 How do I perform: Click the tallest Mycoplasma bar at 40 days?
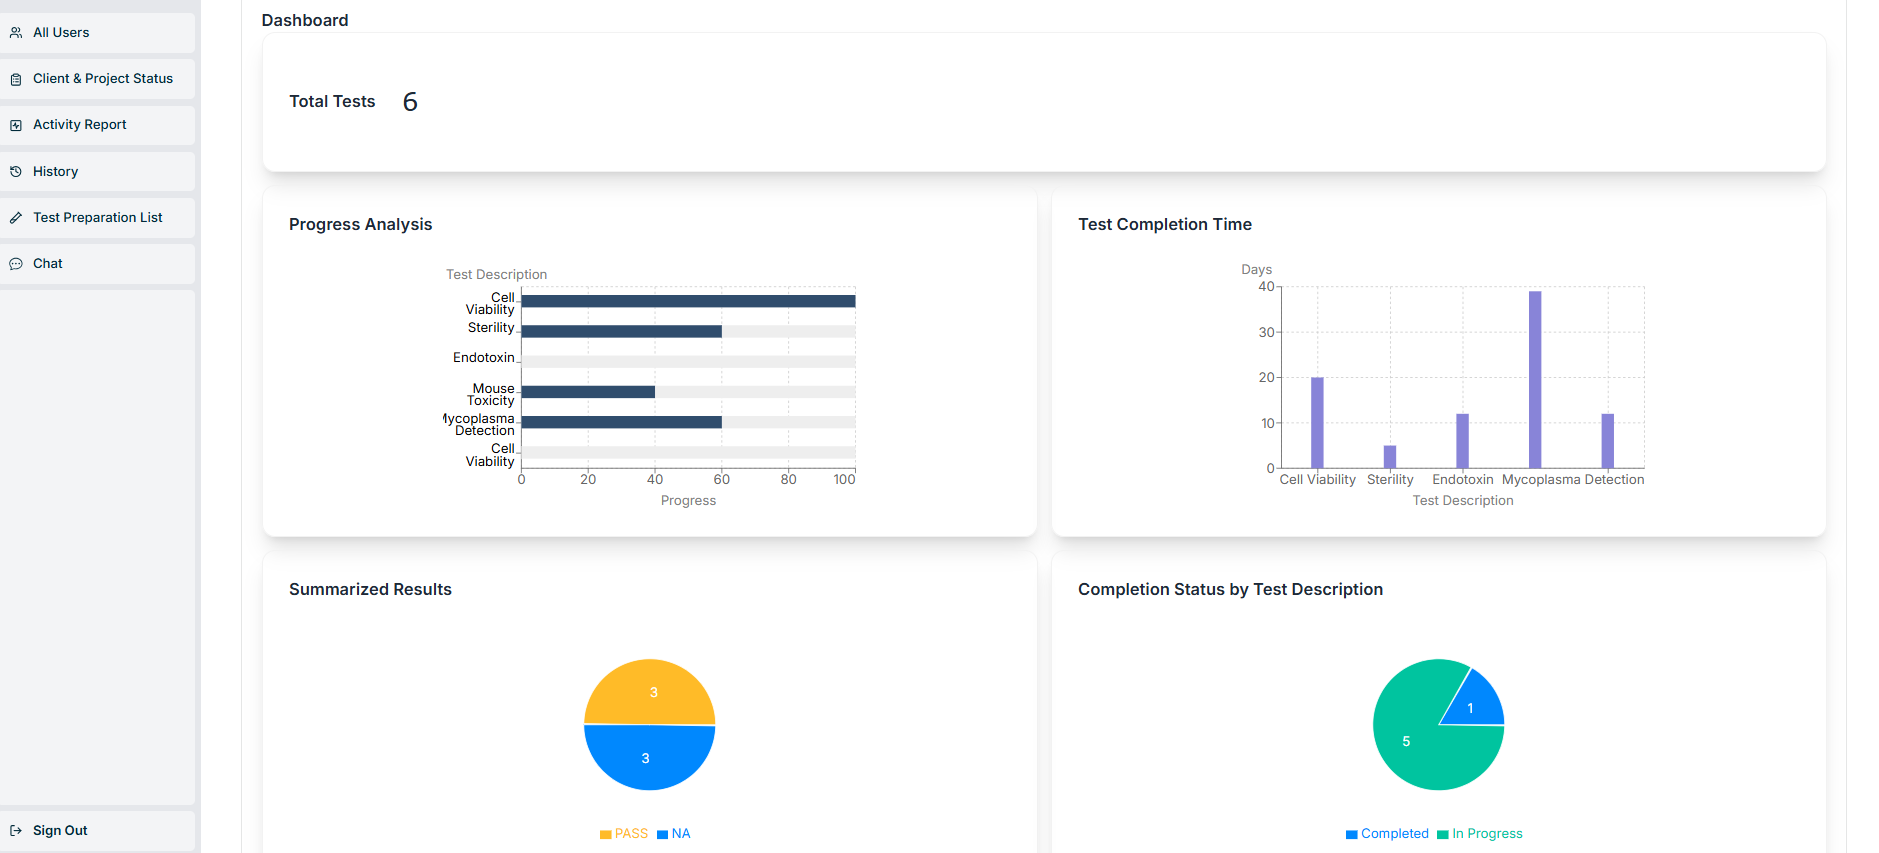point(1535,380)
